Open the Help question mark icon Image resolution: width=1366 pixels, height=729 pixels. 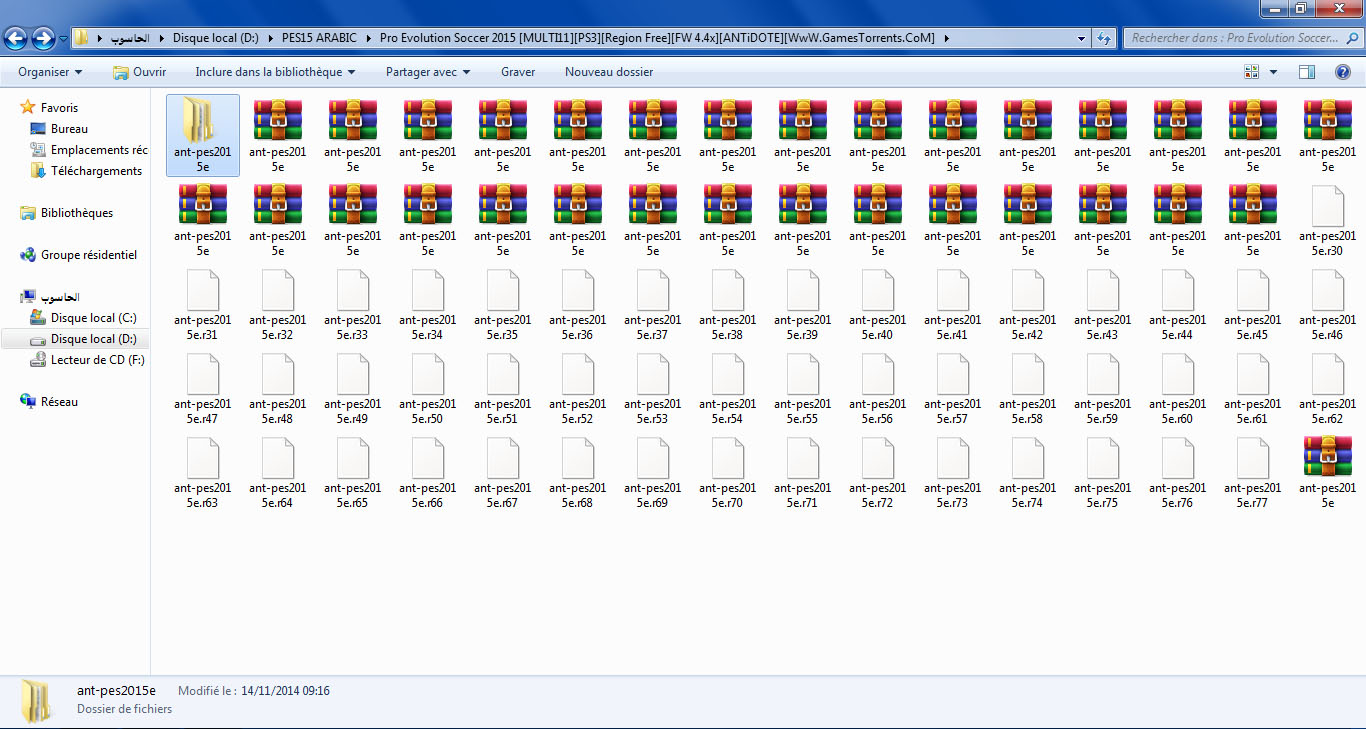(x=1343, y=72)
